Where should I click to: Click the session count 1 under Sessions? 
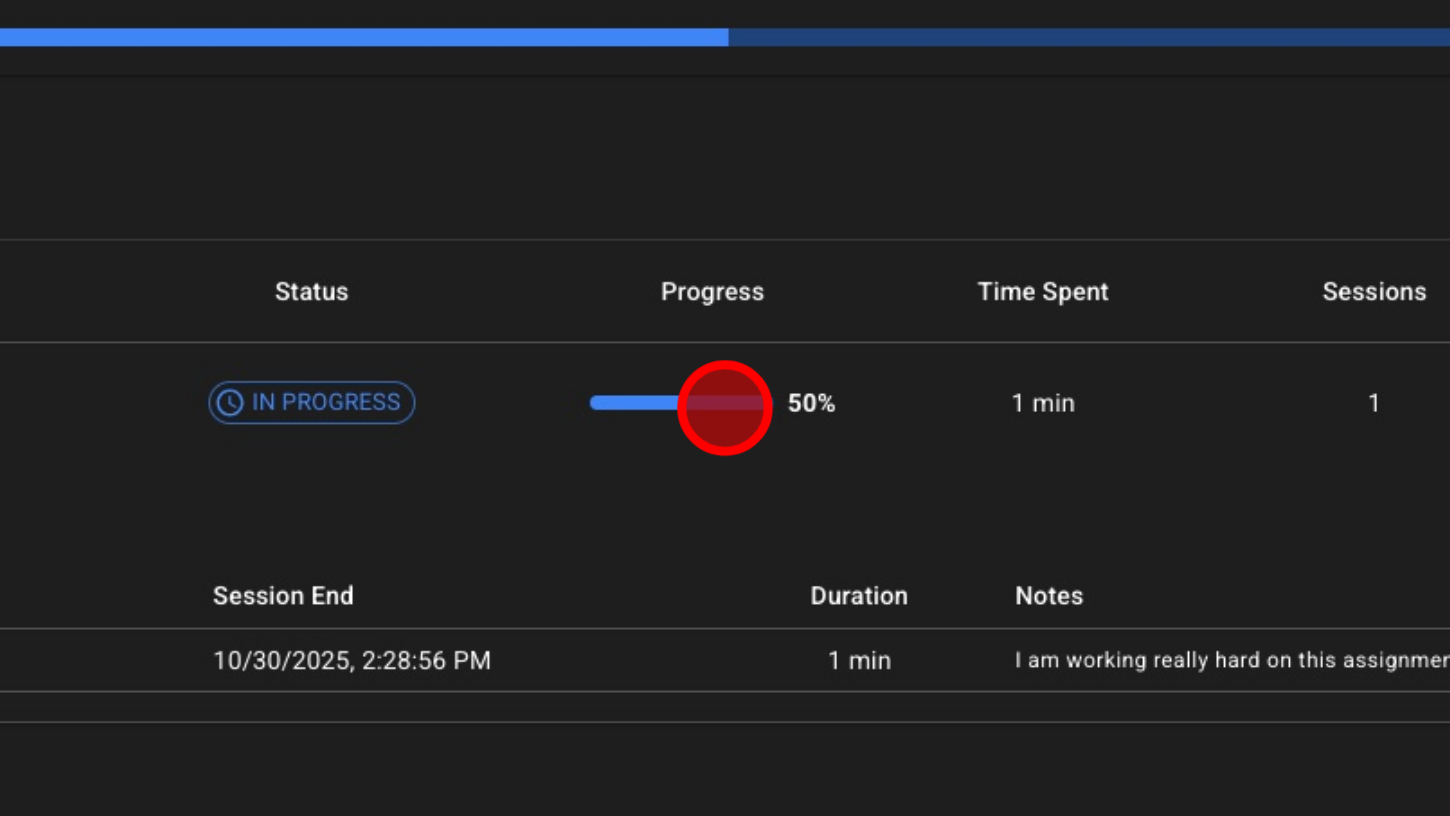(x=1373, y=403)
